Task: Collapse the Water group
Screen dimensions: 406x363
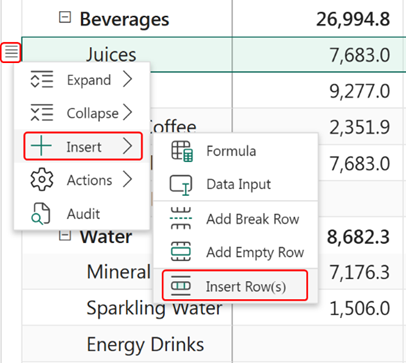Action: tap(65, 235)
